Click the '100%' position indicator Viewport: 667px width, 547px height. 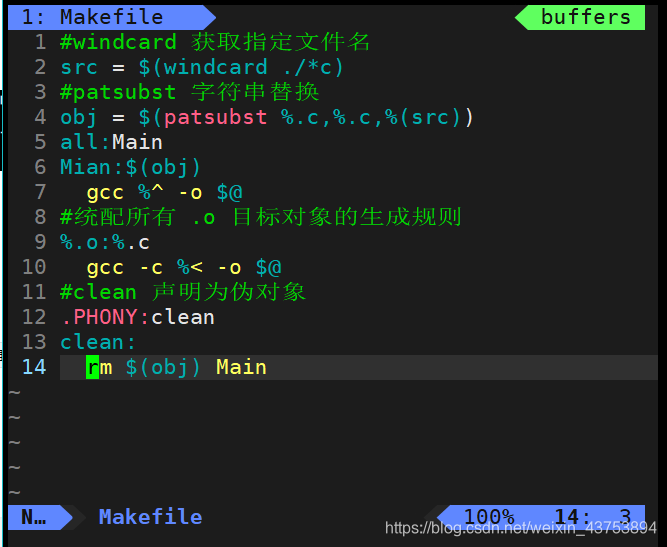coord(489,517)
